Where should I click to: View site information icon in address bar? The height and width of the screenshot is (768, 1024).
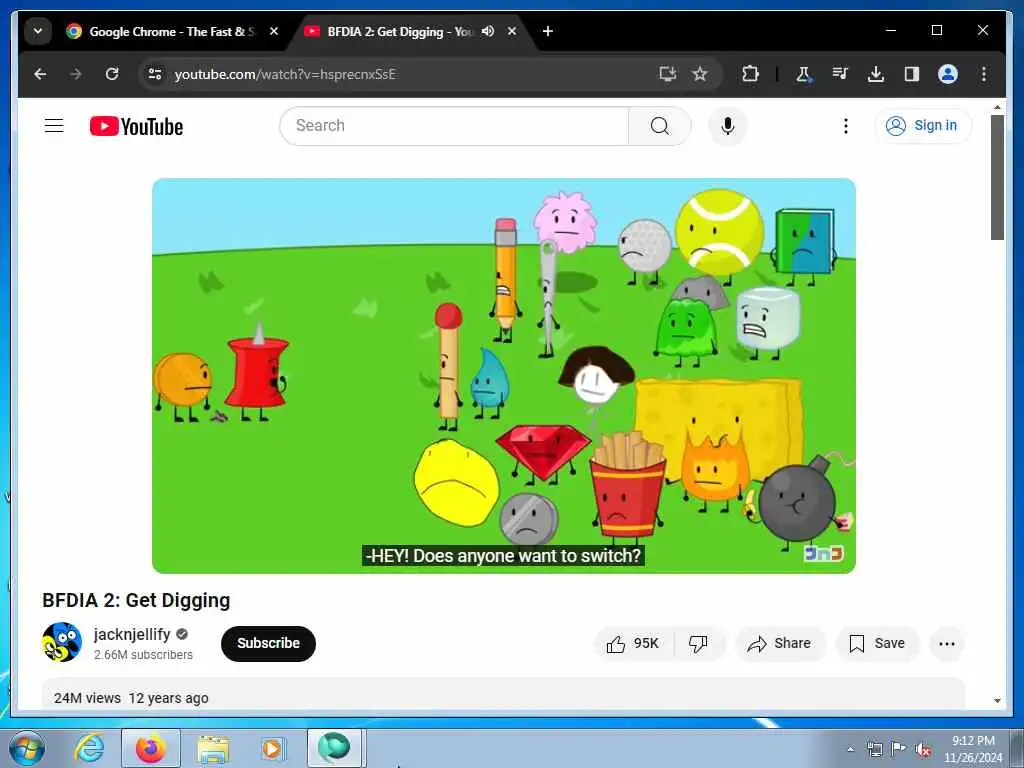[x=155, y=74]
